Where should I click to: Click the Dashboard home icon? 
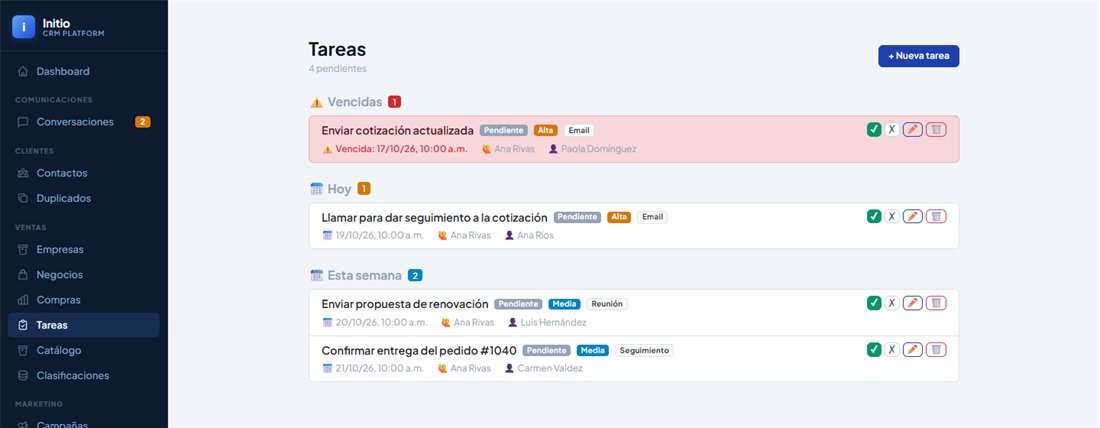point(23,71)
